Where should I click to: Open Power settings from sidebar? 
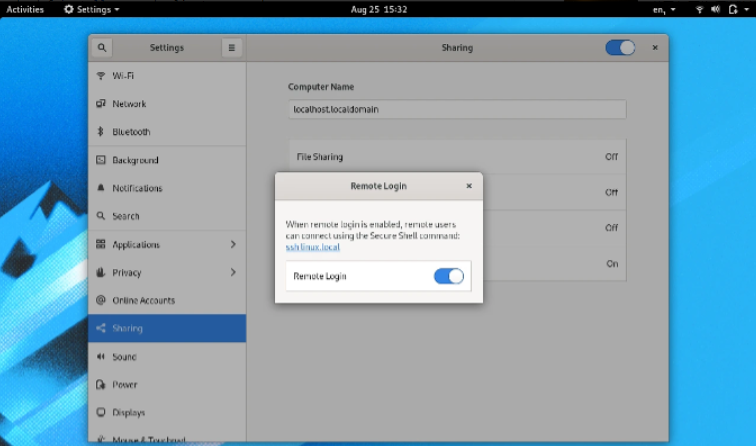click(124, 385)
